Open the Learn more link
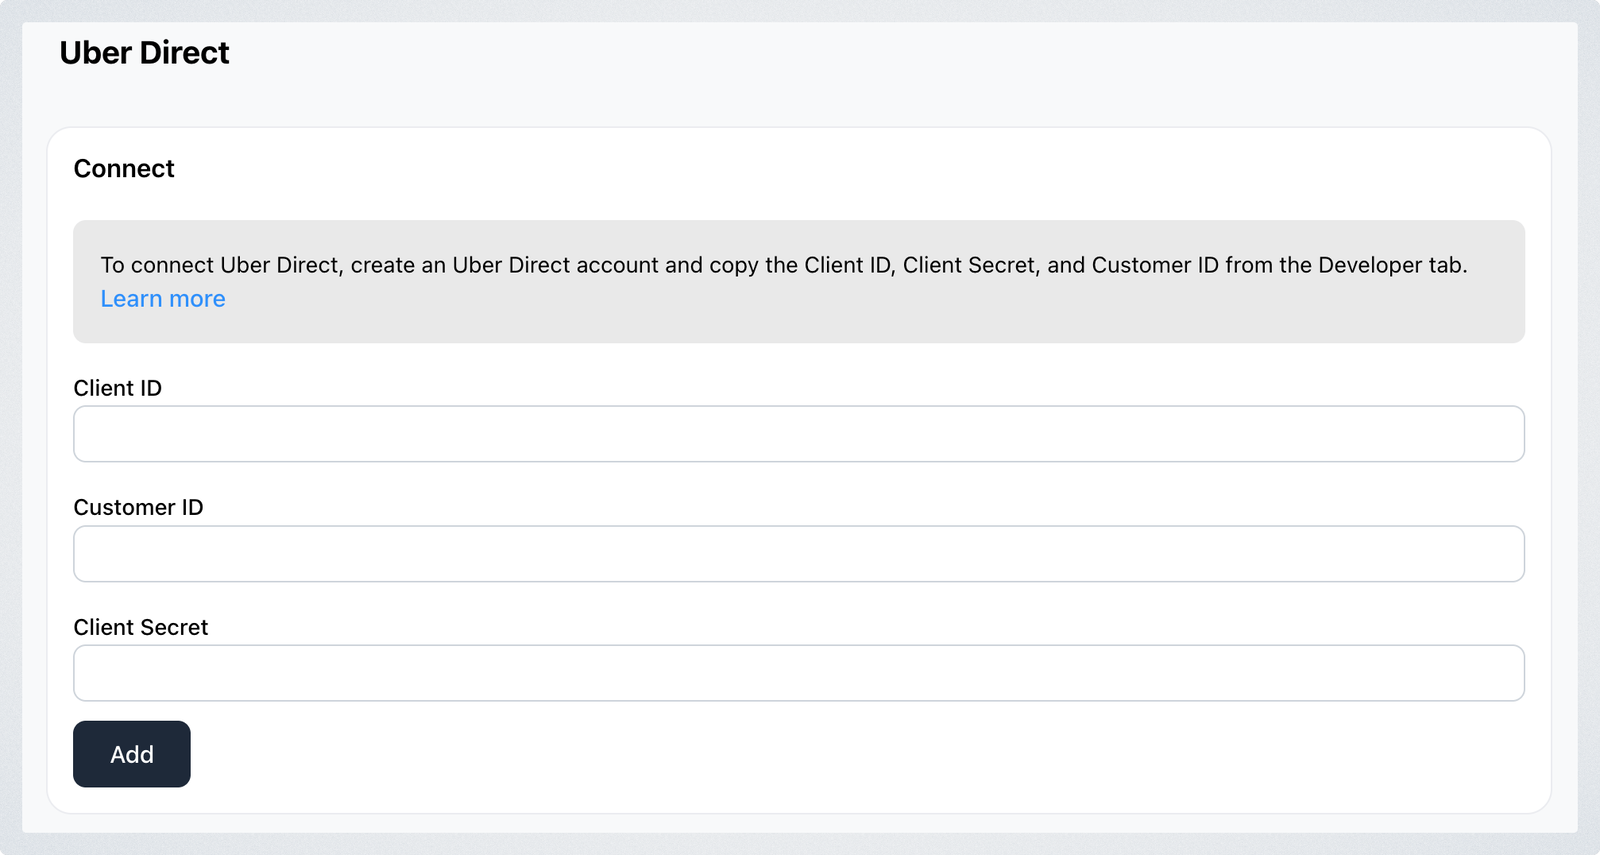The height and width of the screenshot is (855, 1600). (163, 299)
